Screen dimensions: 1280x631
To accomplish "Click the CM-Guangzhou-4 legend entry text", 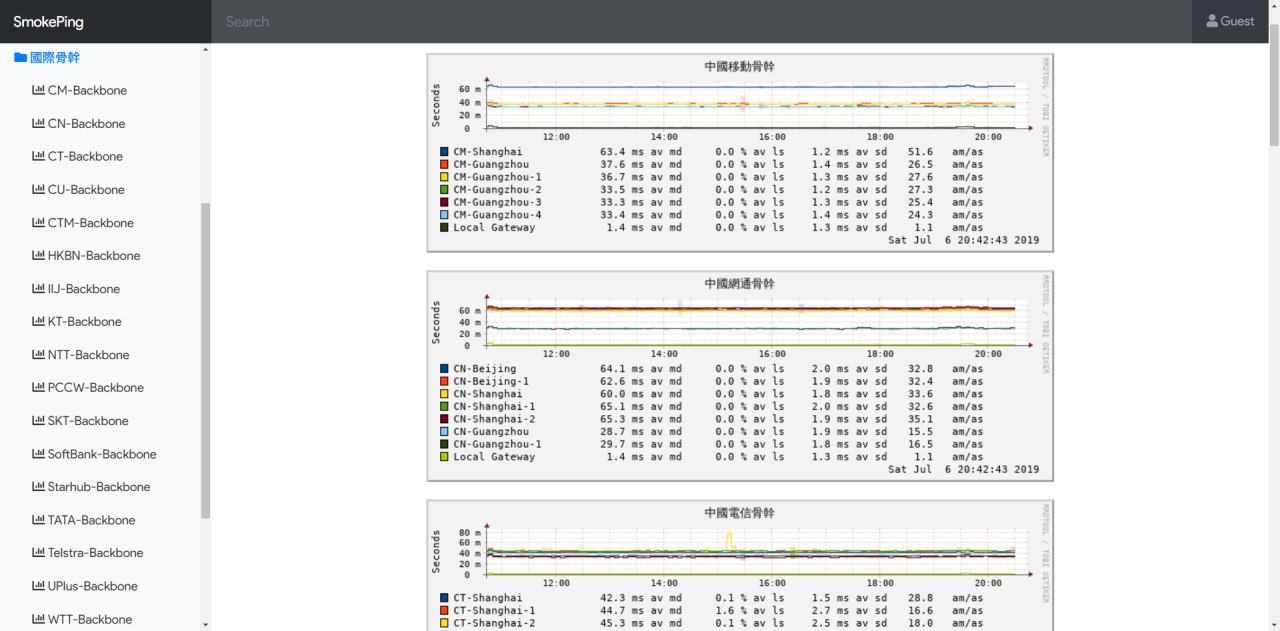I will tap(497, 215).
